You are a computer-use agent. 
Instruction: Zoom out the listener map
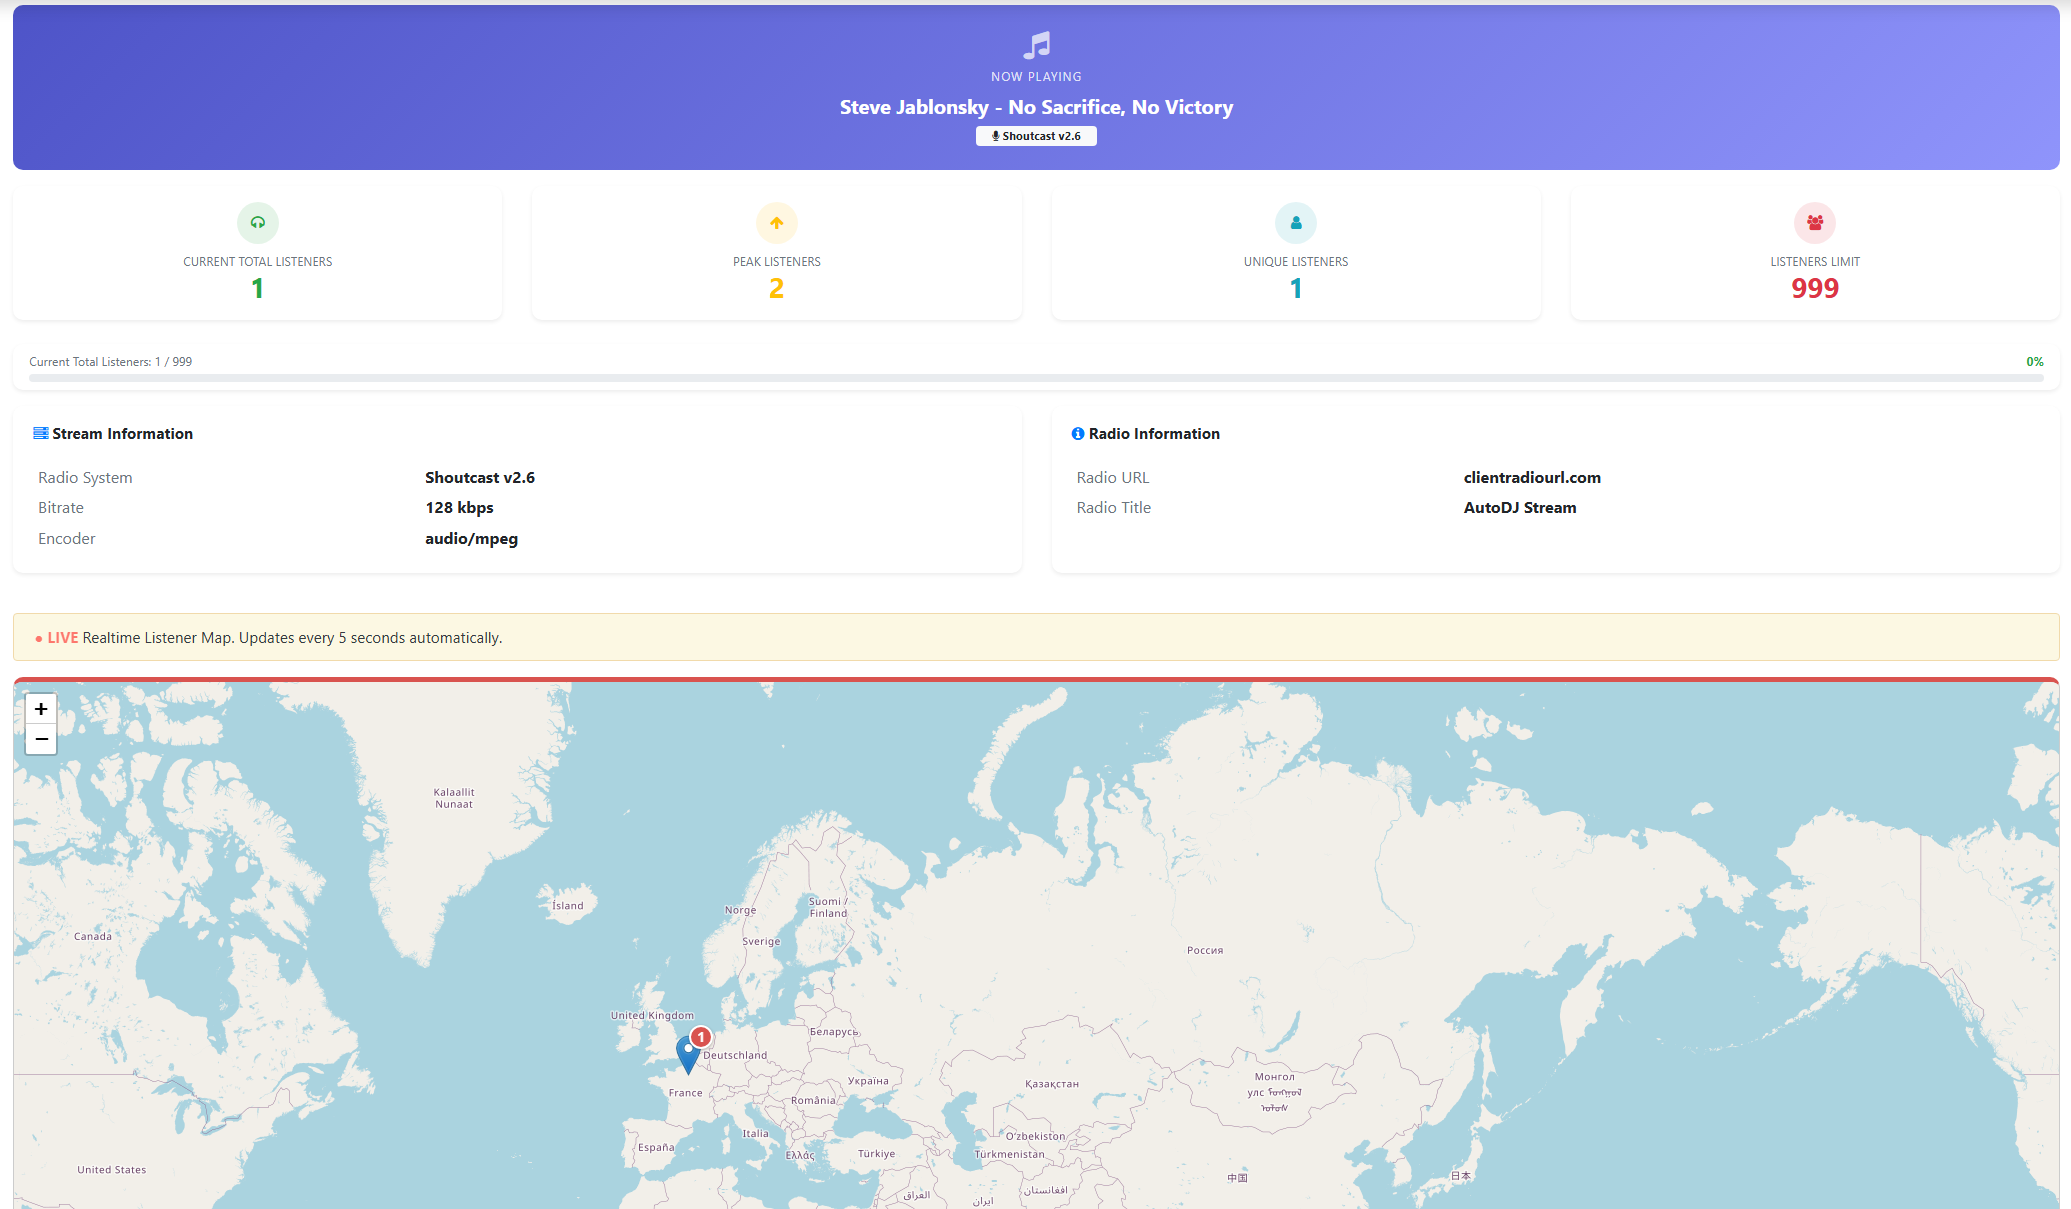[41, 739]
